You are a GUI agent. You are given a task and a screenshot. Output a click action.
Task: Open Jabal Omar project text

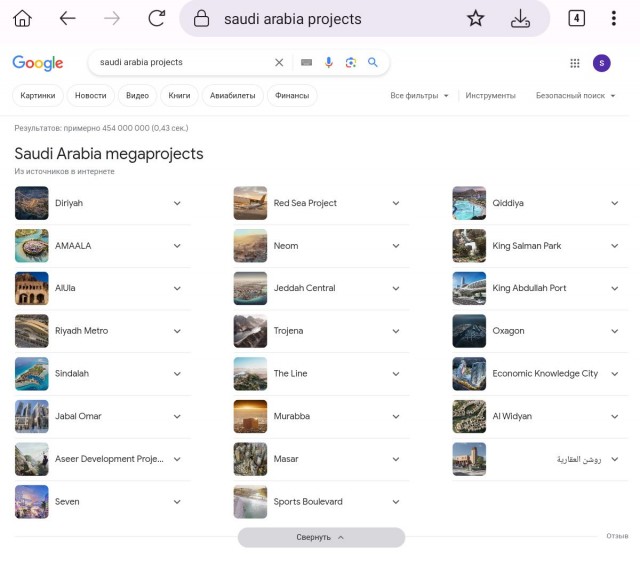78,416
